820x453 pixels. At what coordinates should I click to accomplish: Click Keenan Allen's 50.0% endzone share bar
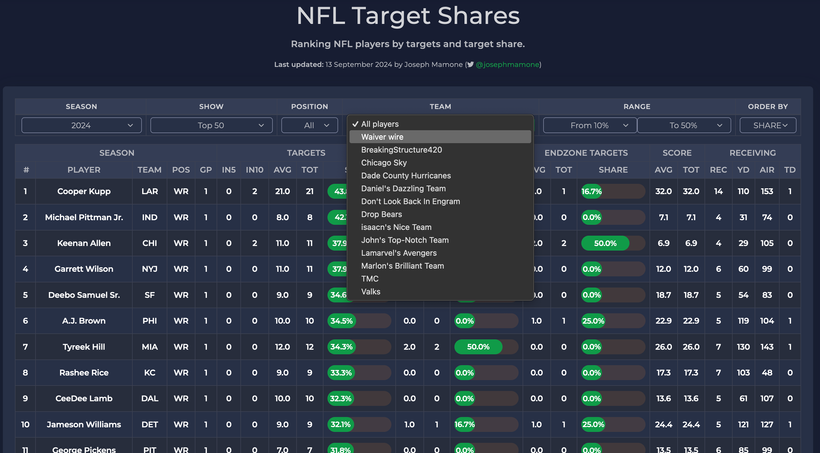coord(613,243)
